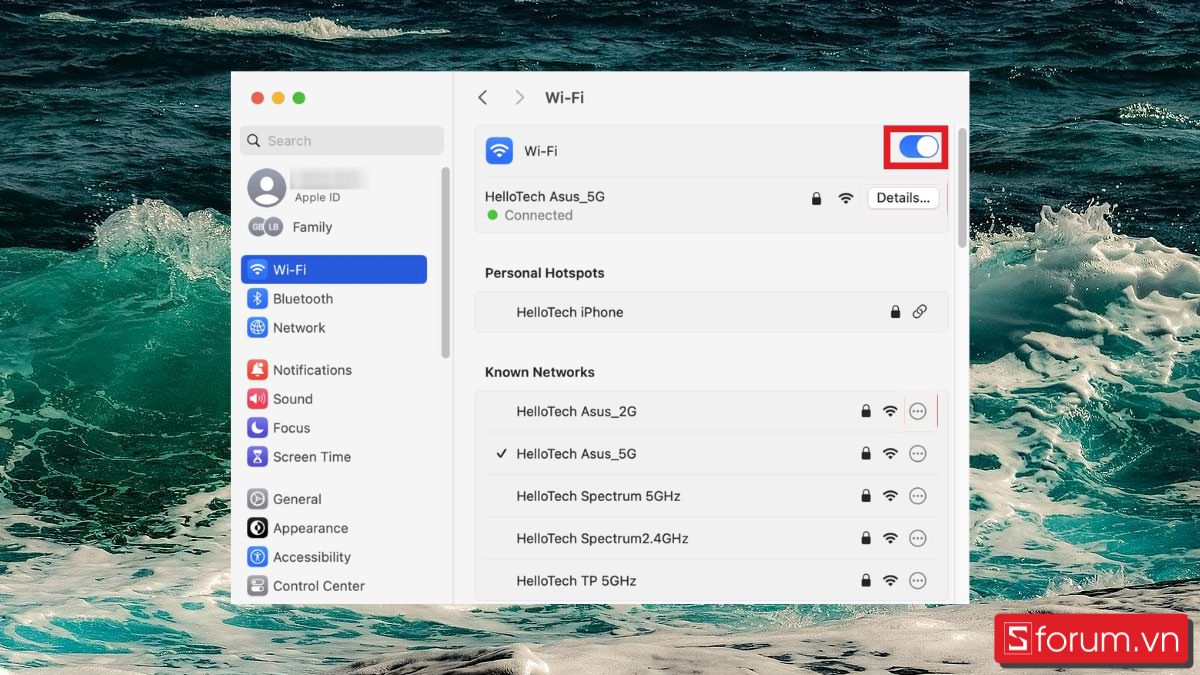
Task: Click the personal hotspot link icon beside HelloTech iPhone
Action: (920, 311)
